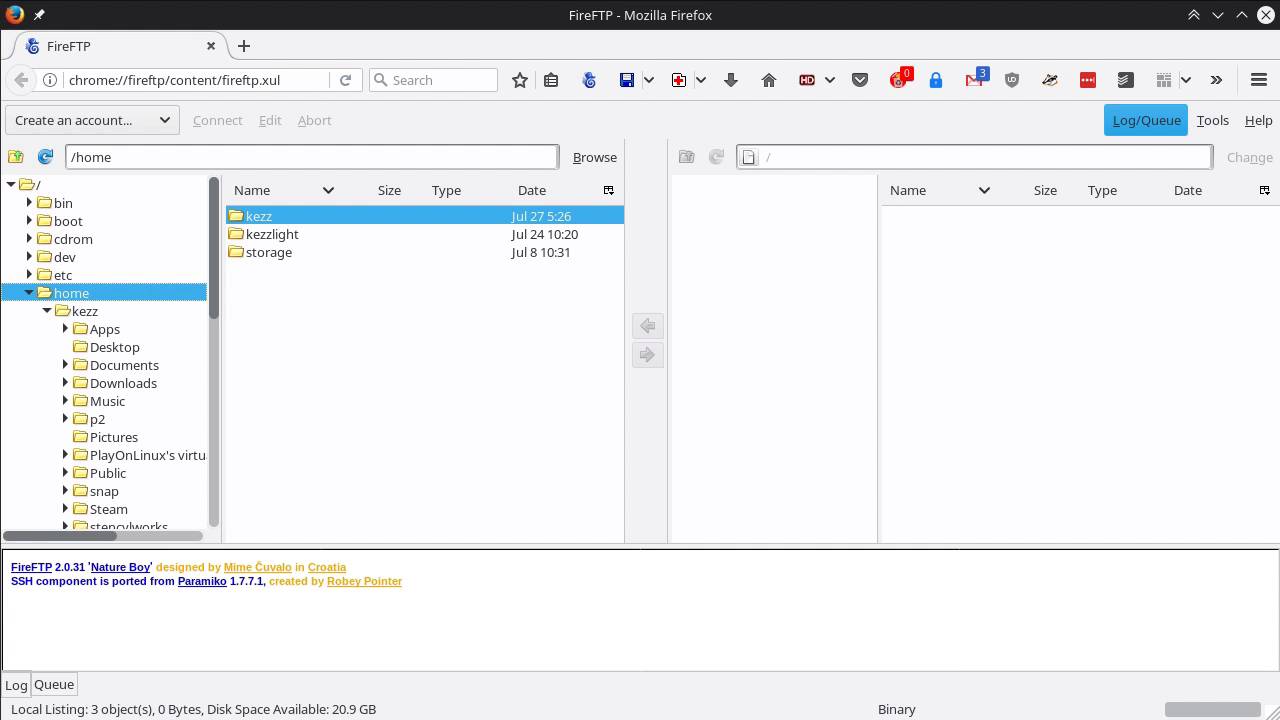The image size is (1280, 720).
Task: Click red extension icon with 0 badge
Action: click(x=899, y=80)
